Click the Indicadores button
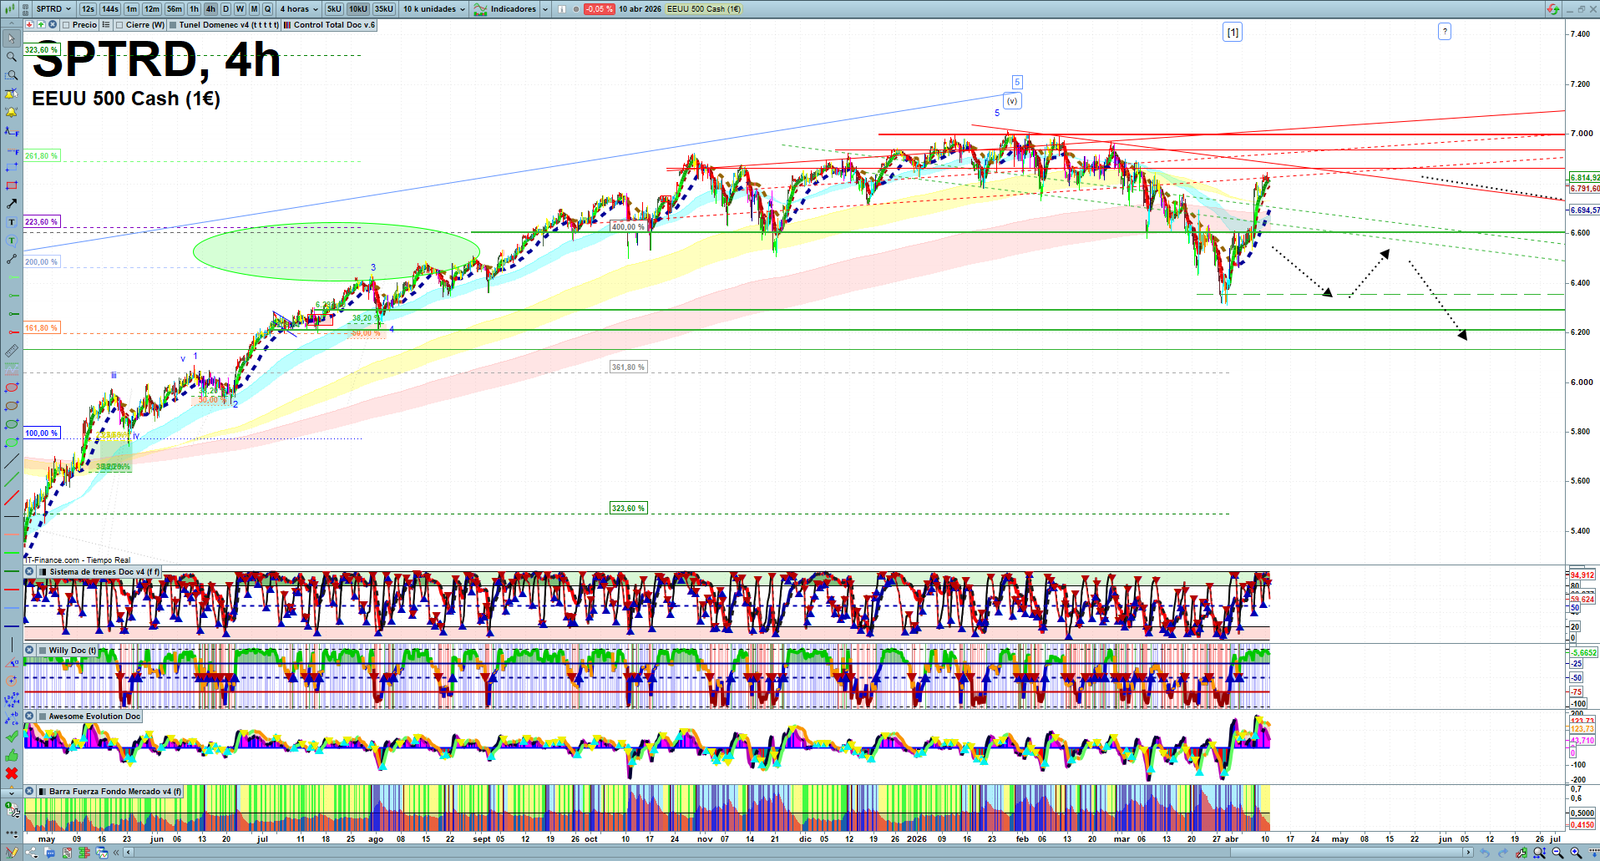This screenshot has height=861, width=1600. tap(505, 9)
